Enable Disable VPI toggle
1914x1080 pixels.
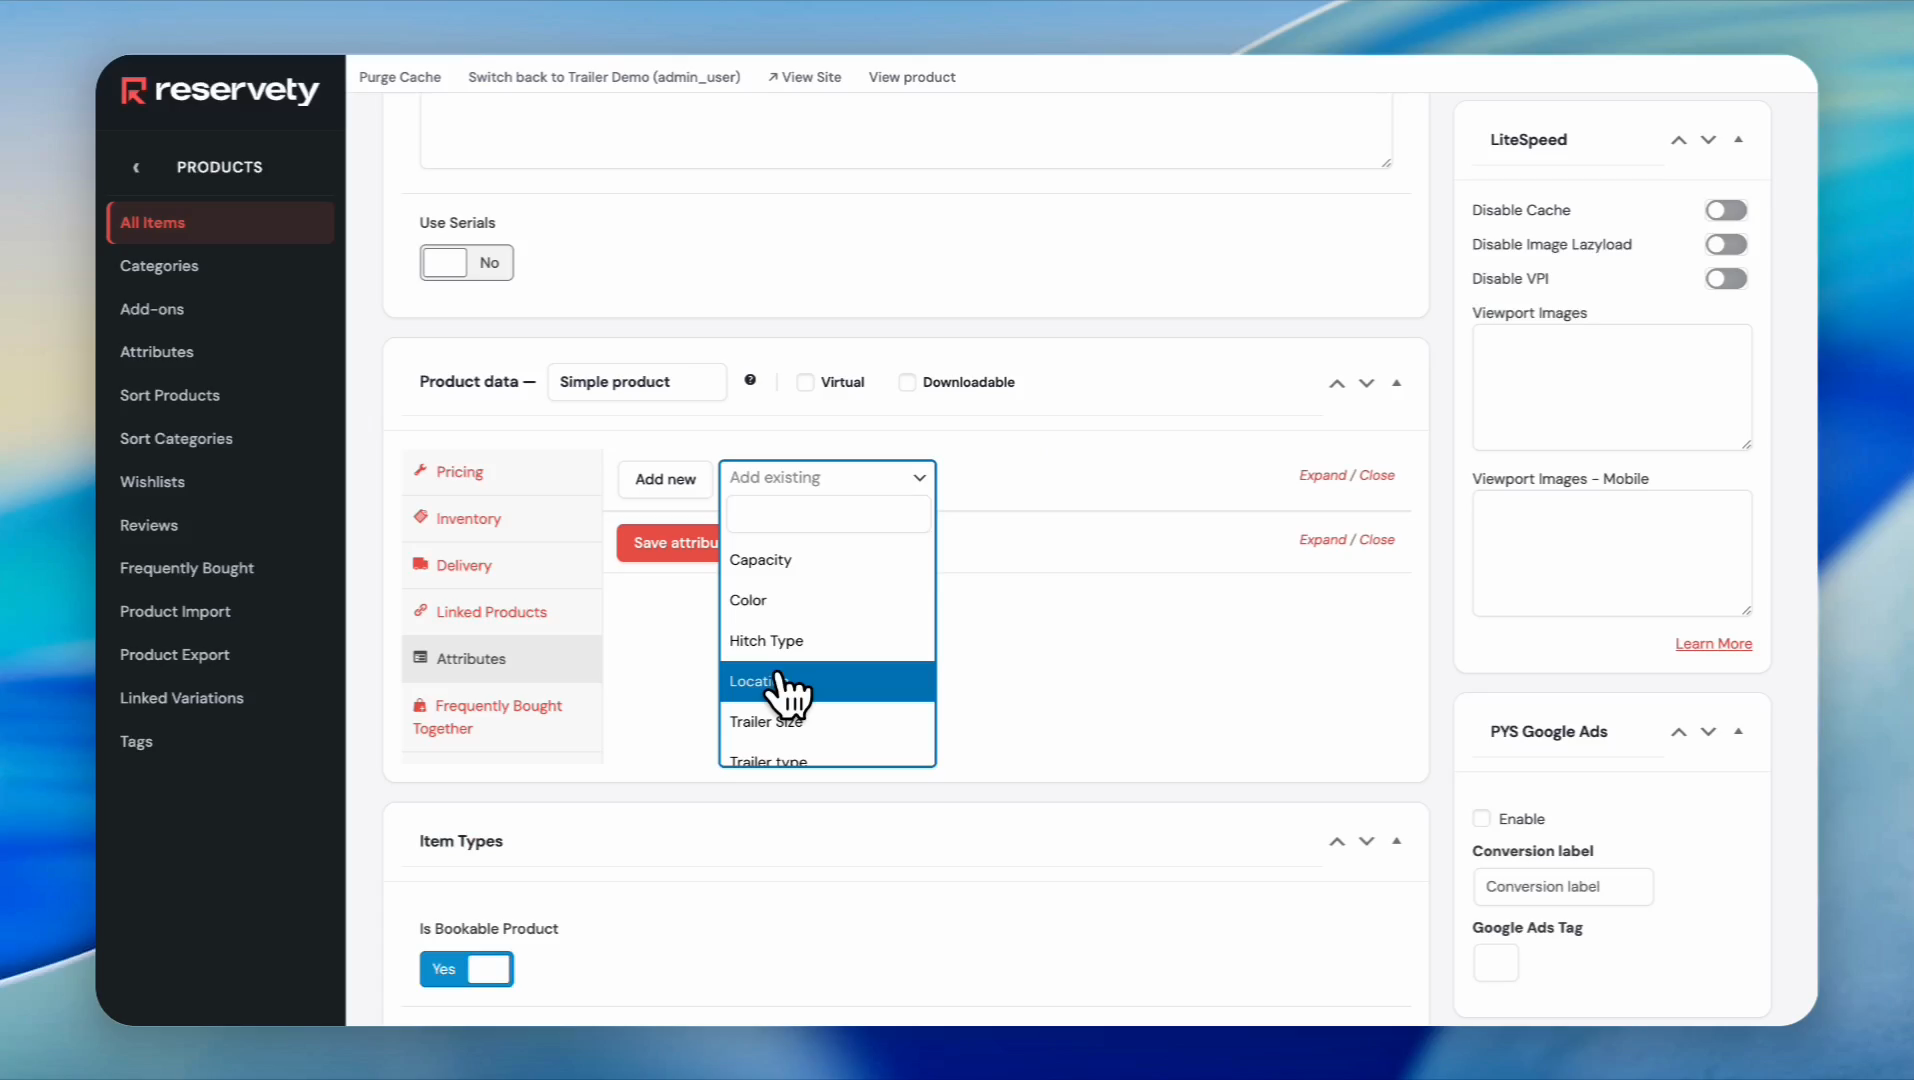[1726, 278]
